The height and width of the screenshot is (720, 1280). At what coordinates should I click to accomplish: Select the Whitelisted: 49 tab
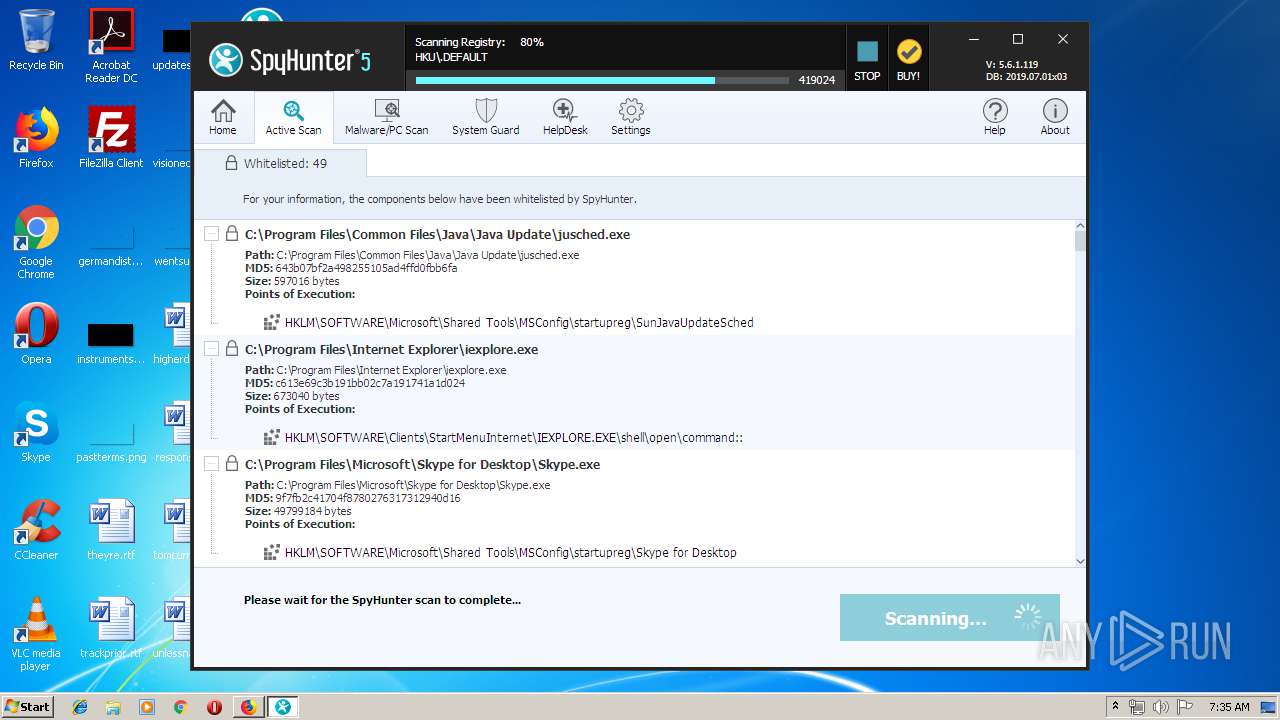pos(280,163)
